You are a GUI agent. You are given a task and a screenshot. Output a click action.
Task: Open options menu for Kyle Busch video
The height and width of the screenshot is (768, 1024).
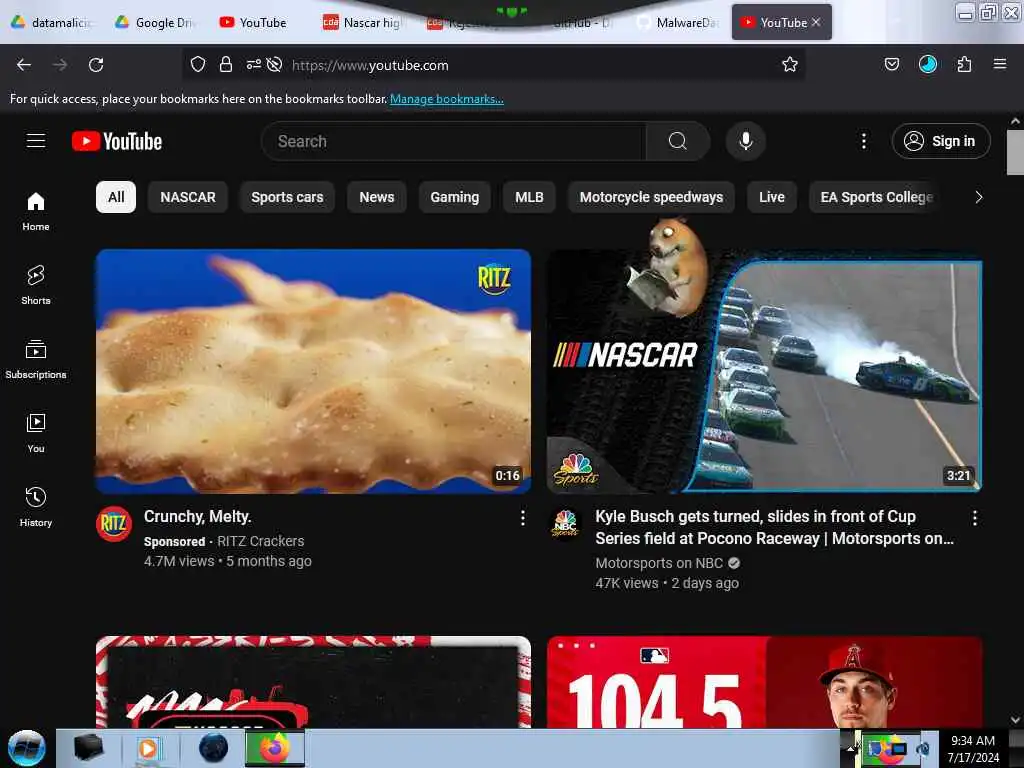pos(974,518)
